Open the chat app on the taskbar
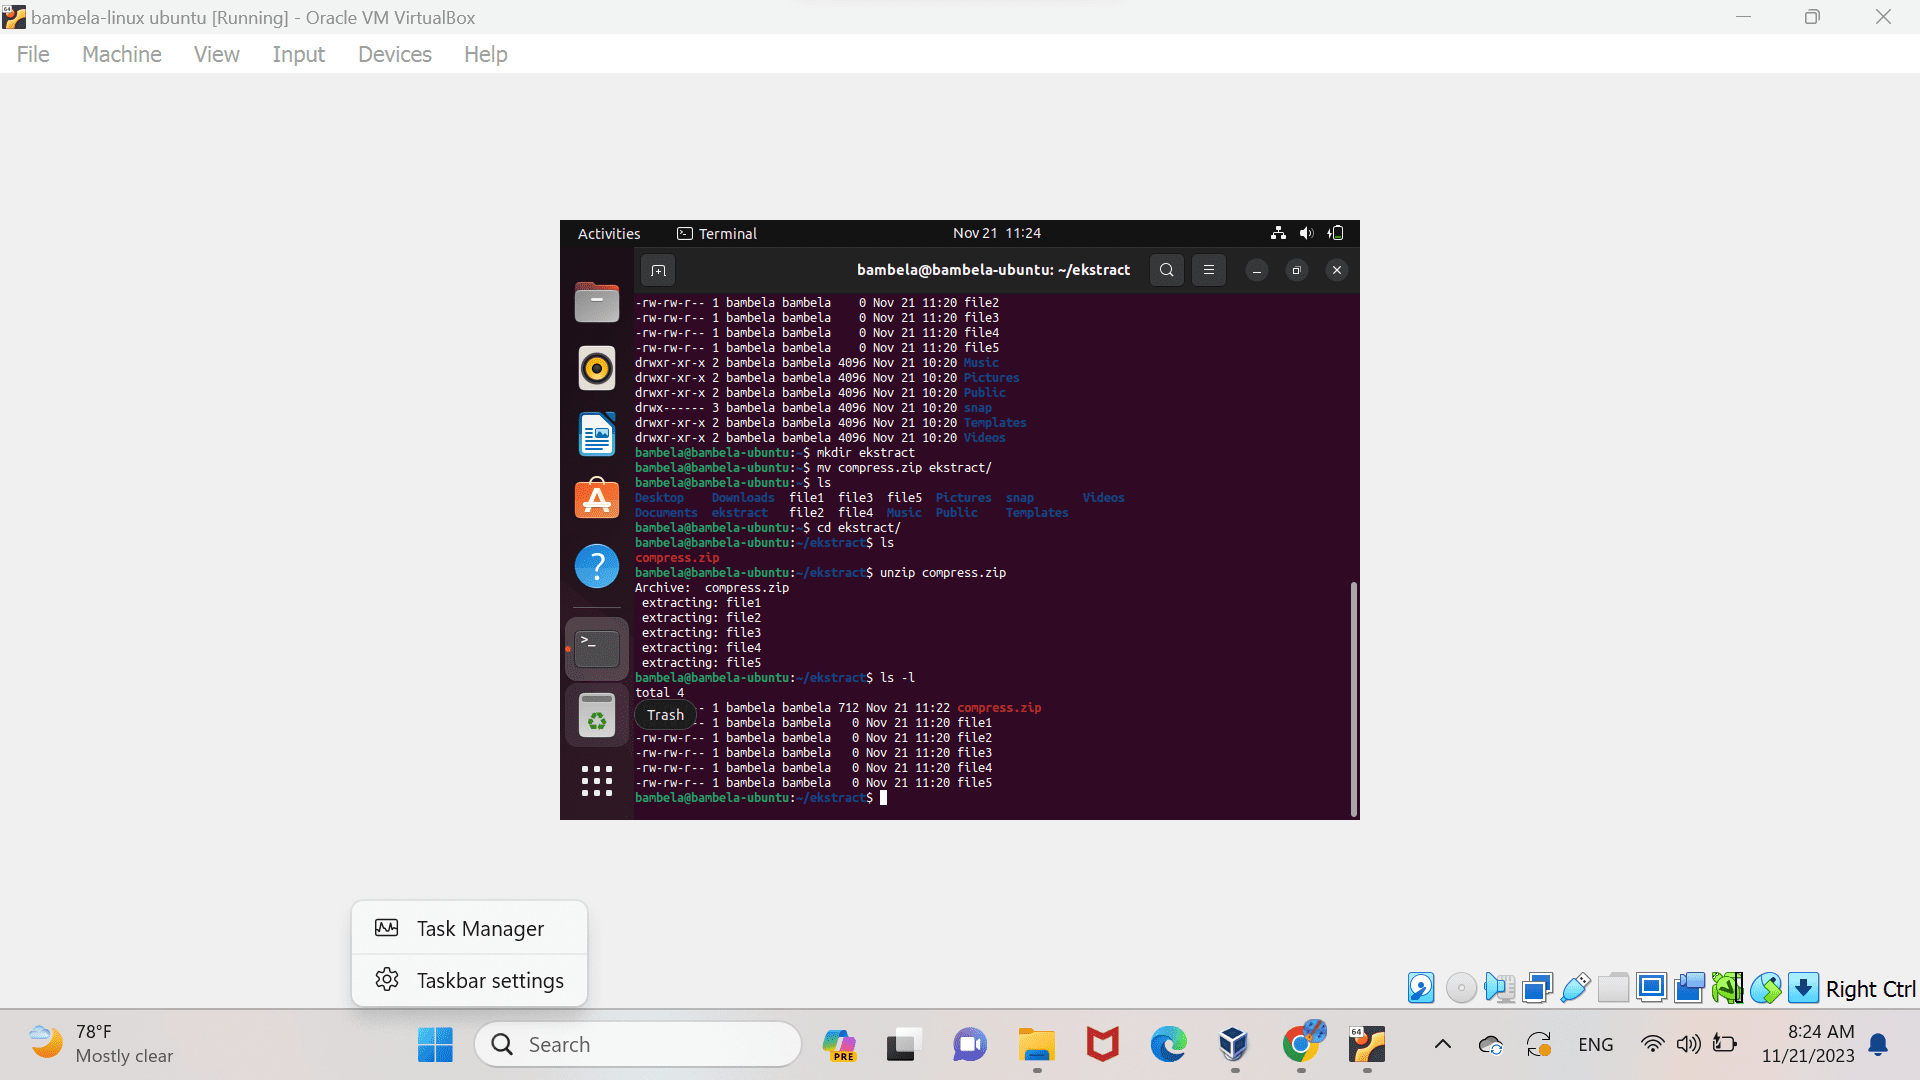The width and height of the screenshot is (1920, 1080). coord(970,1045)
